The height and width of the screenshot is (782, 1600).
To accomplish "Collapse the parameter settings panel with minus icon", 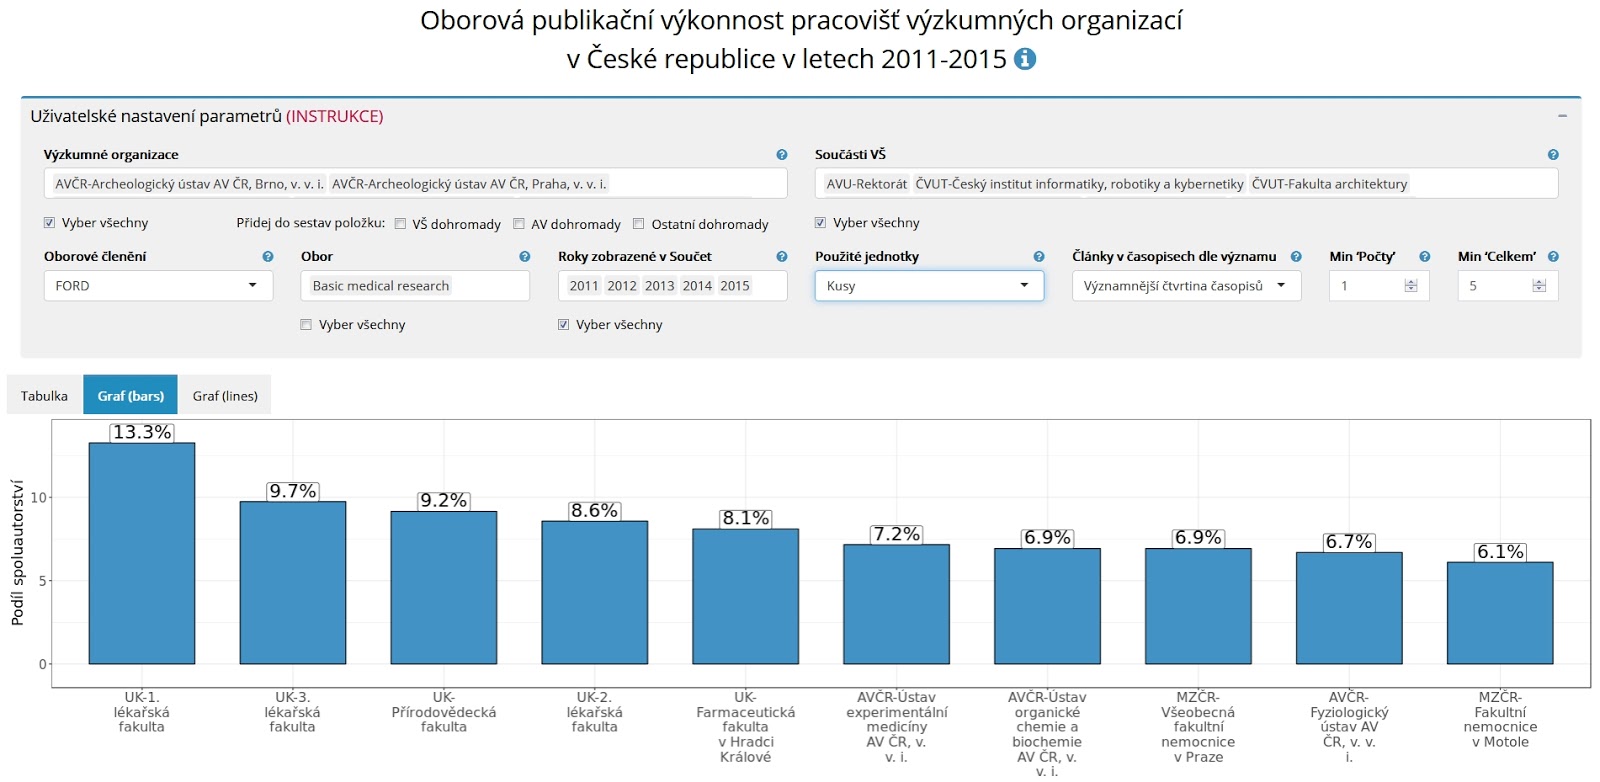I will coord(1562,116).
